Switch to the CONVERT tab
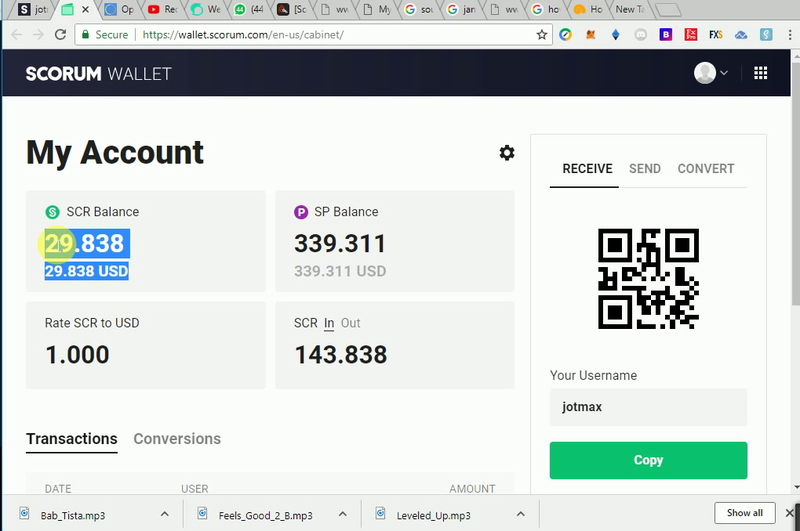 706,169
